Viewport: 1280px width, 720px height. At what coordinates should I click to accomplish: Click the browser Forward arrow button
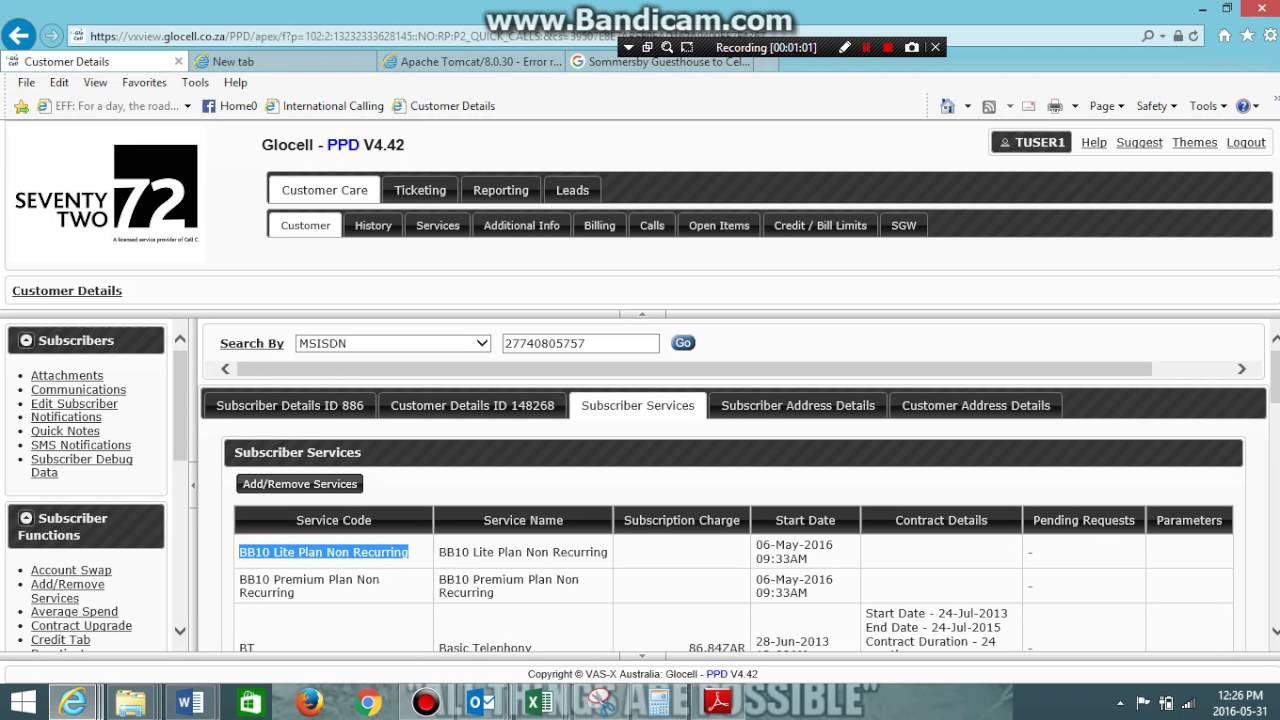pos(52,36)
